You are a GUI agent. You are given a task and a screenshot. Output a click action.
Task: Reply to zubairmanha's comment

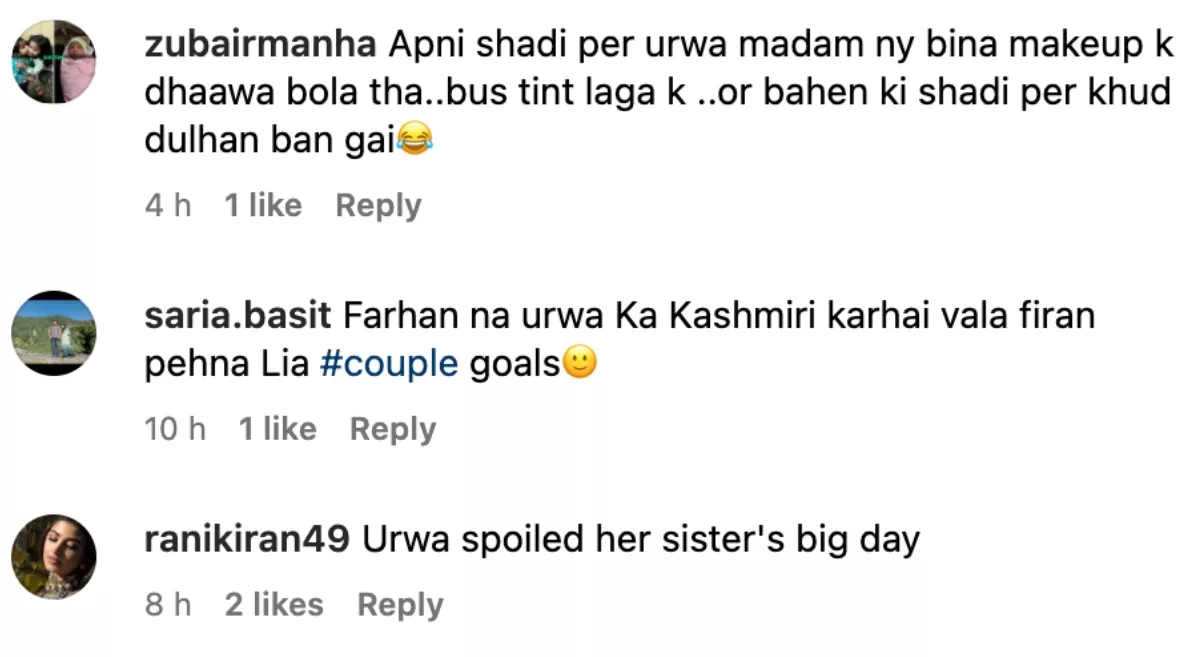coord(378,206)
